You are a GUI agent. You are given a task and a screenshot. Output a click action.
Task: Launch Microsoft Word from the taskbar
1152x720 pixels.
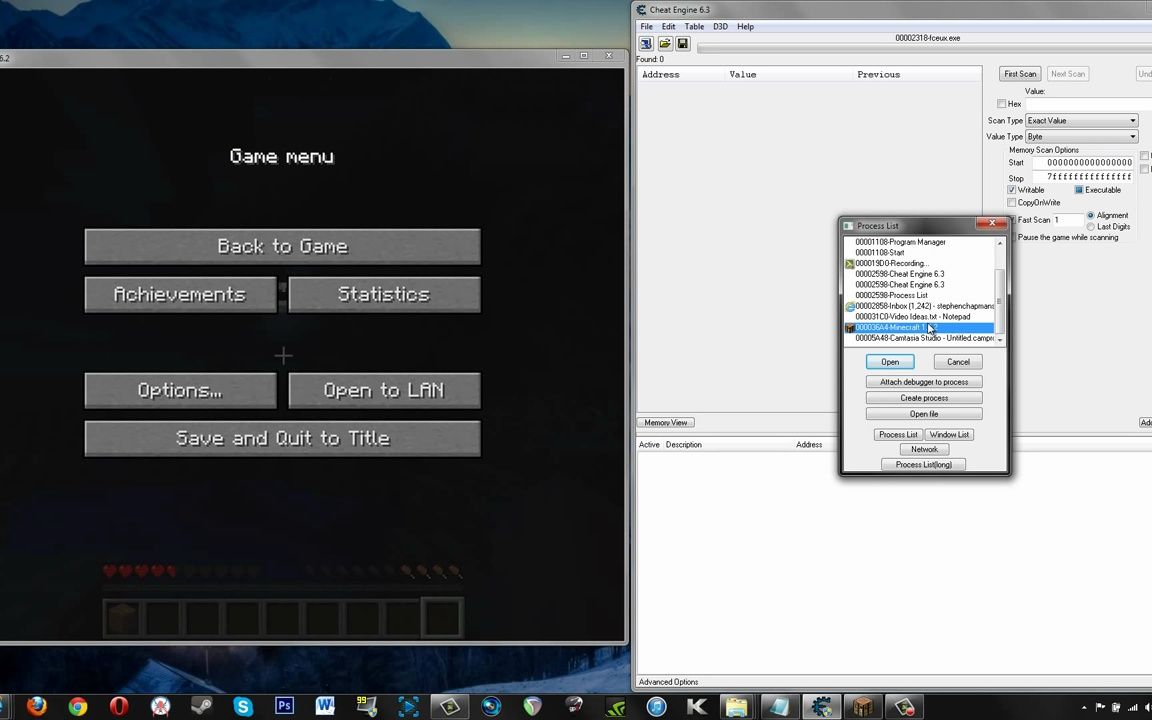[x=325, y=707]
